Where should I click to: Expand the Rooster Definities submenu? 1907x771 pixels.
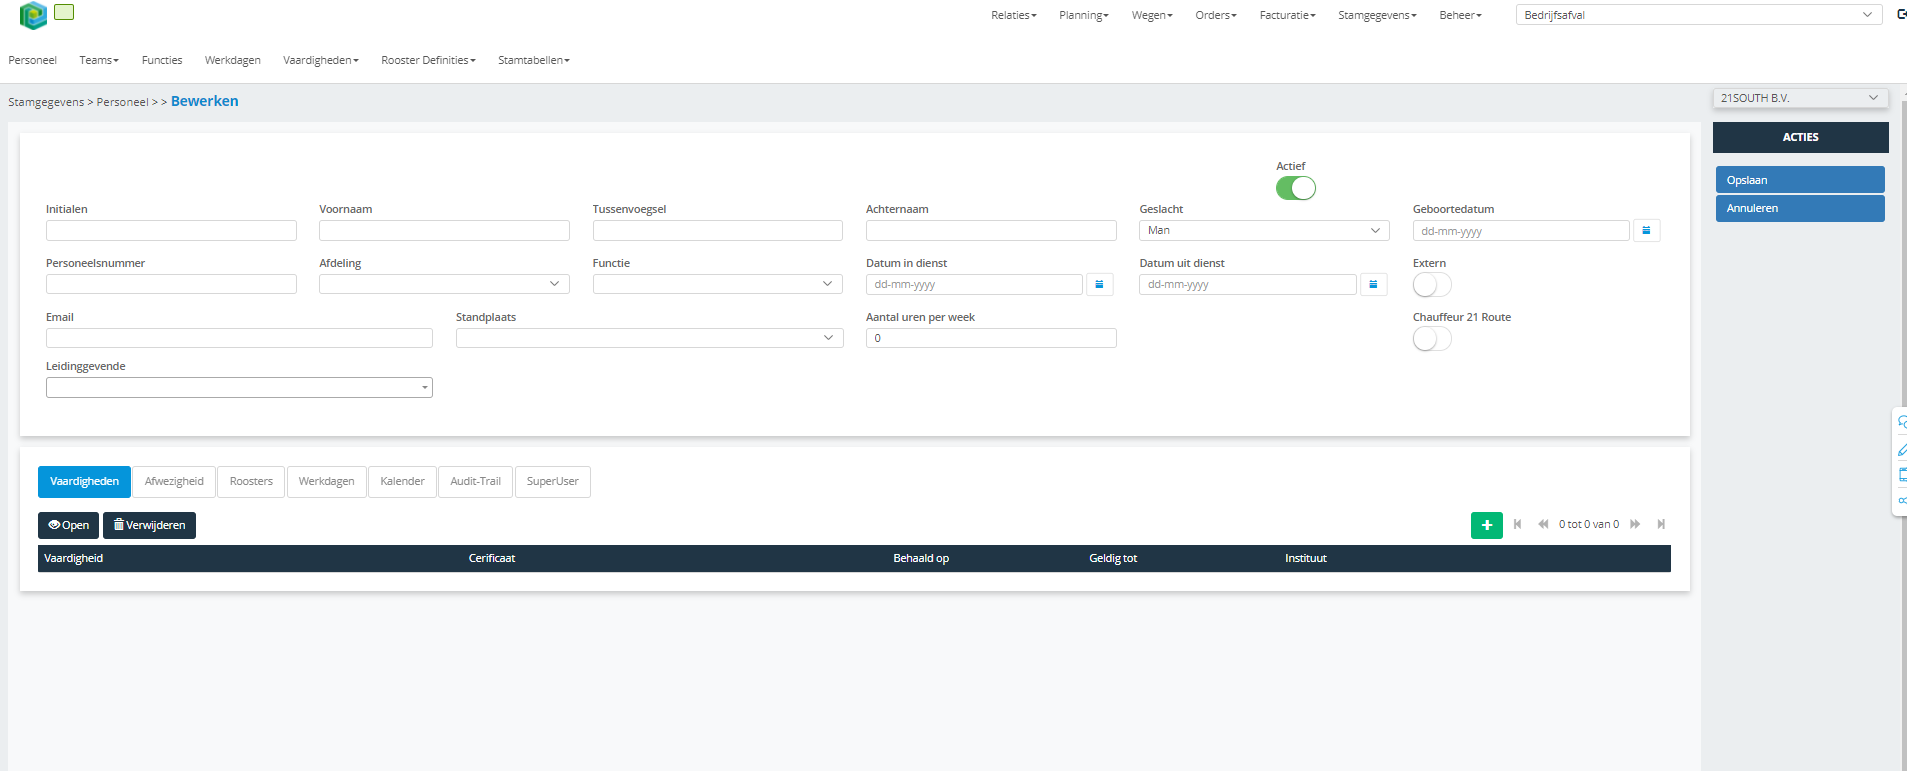[428, 60]
